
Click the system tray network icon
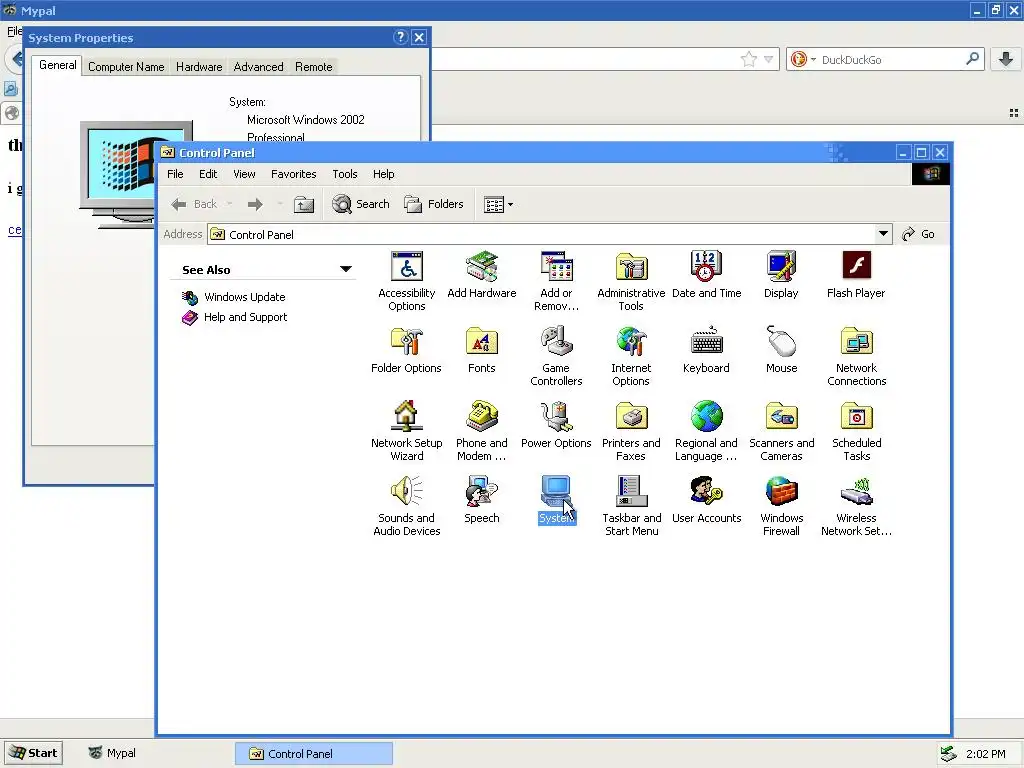[x=948, y=754]
